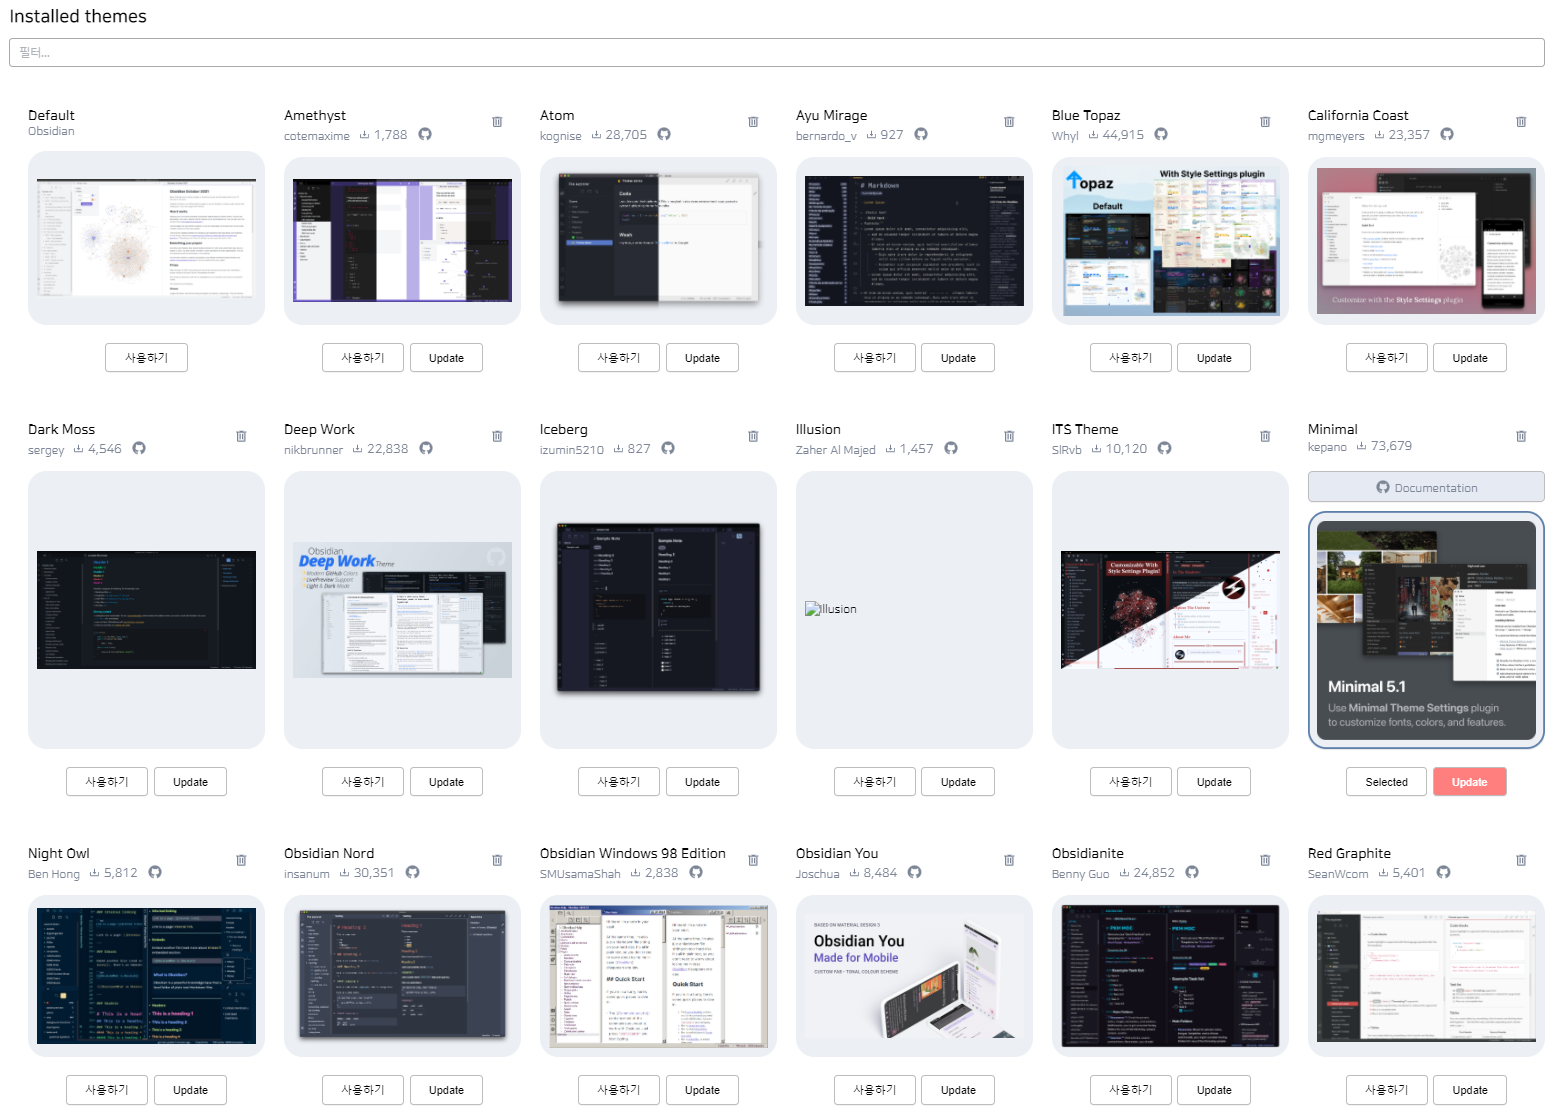
Task: Click Night Owl GitHub icon
Action: tap(155, 872)
